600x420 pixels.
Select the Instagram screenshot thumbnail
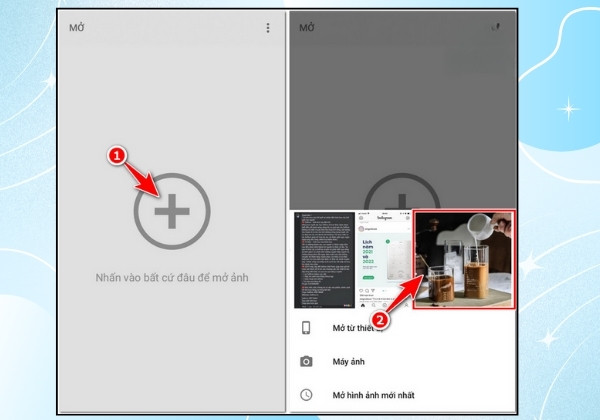(x=384, y=260)
